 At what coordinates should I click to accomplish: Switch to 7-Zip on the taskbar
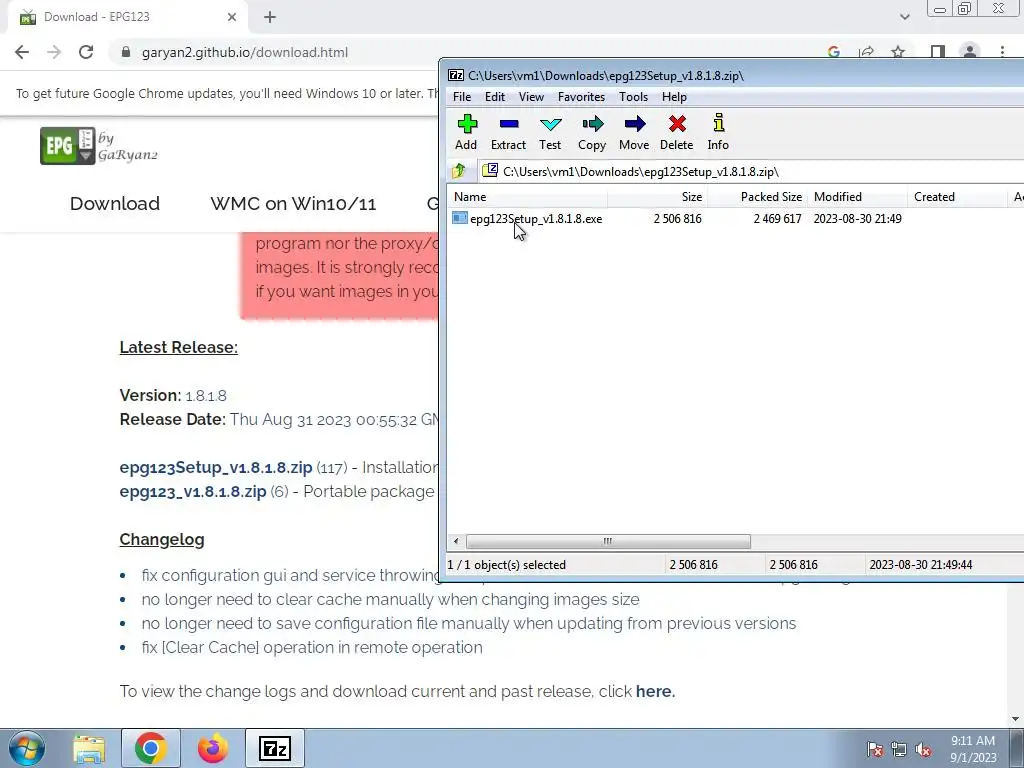275,748
